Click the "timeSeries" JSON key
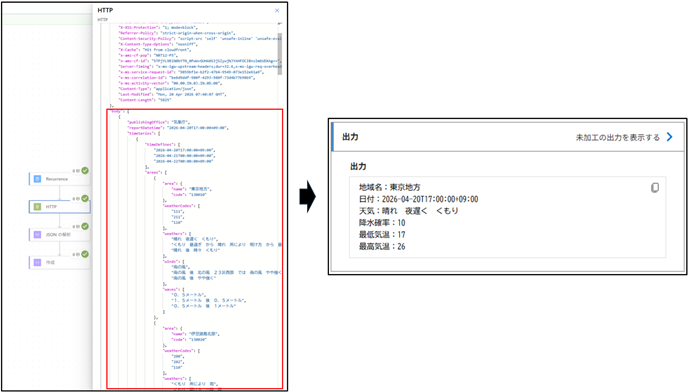This screenshot has height=392, width=689. point(141,133)
